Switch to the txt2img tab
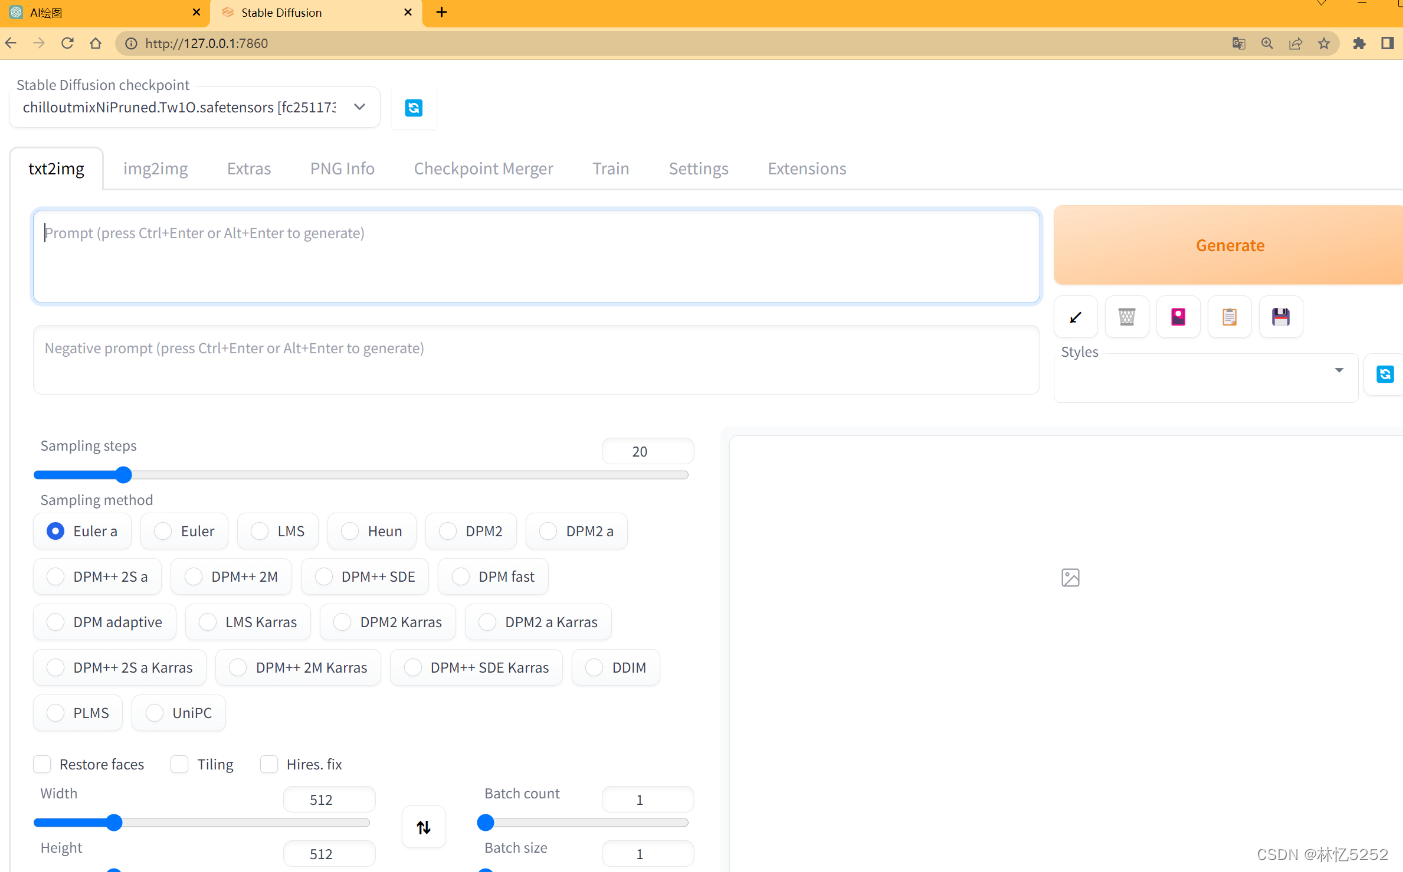 point(56,168)
